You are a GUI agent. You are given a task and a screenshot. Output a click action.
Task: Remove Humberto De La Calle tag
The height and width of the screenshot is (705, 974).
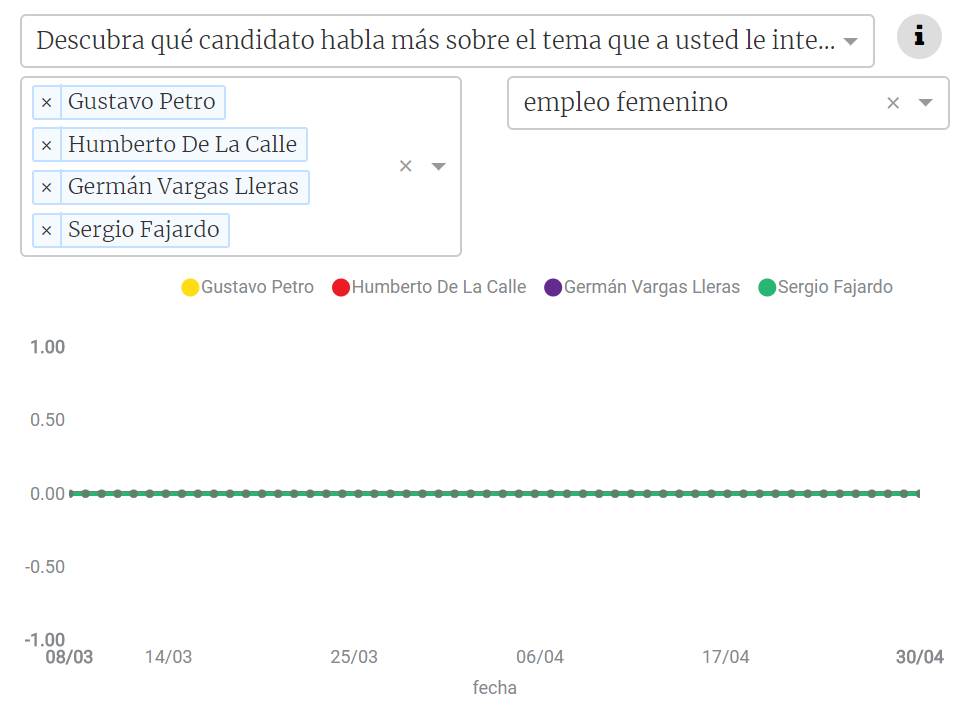(46, 145)
